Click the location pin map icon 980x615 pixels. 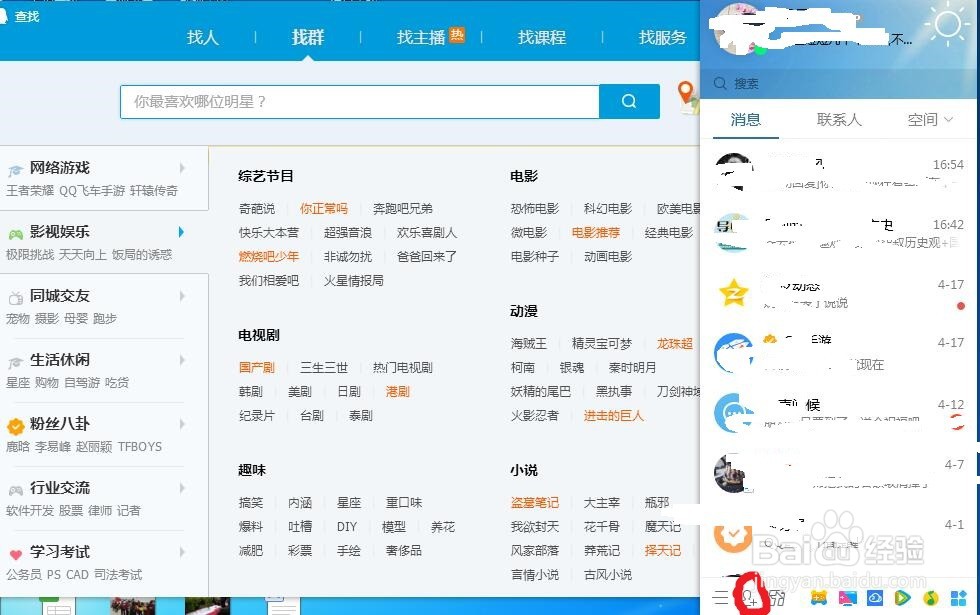coord(687,97)
